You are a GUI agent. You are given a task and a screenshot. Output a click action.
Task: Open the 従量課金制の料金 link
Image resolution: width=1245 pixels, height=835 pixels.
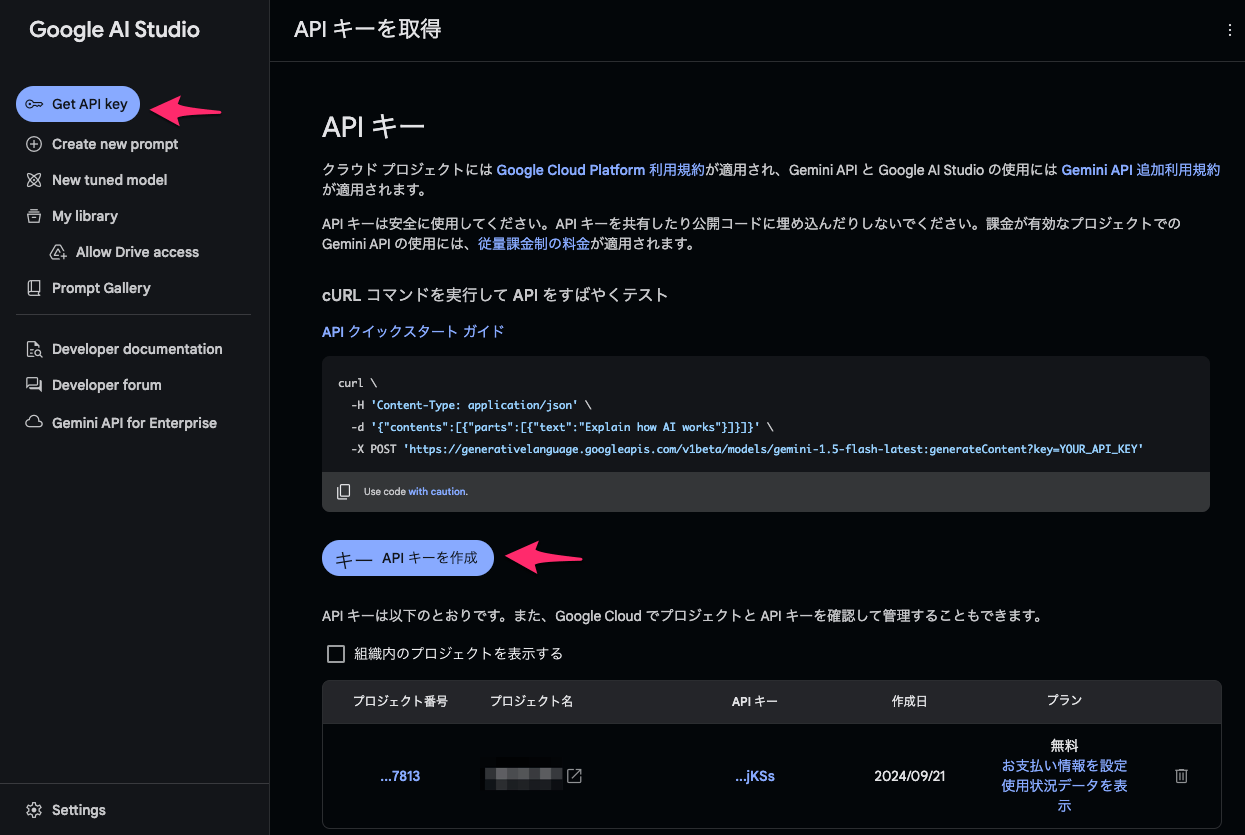pyautogui.click(x=534, y=244)
